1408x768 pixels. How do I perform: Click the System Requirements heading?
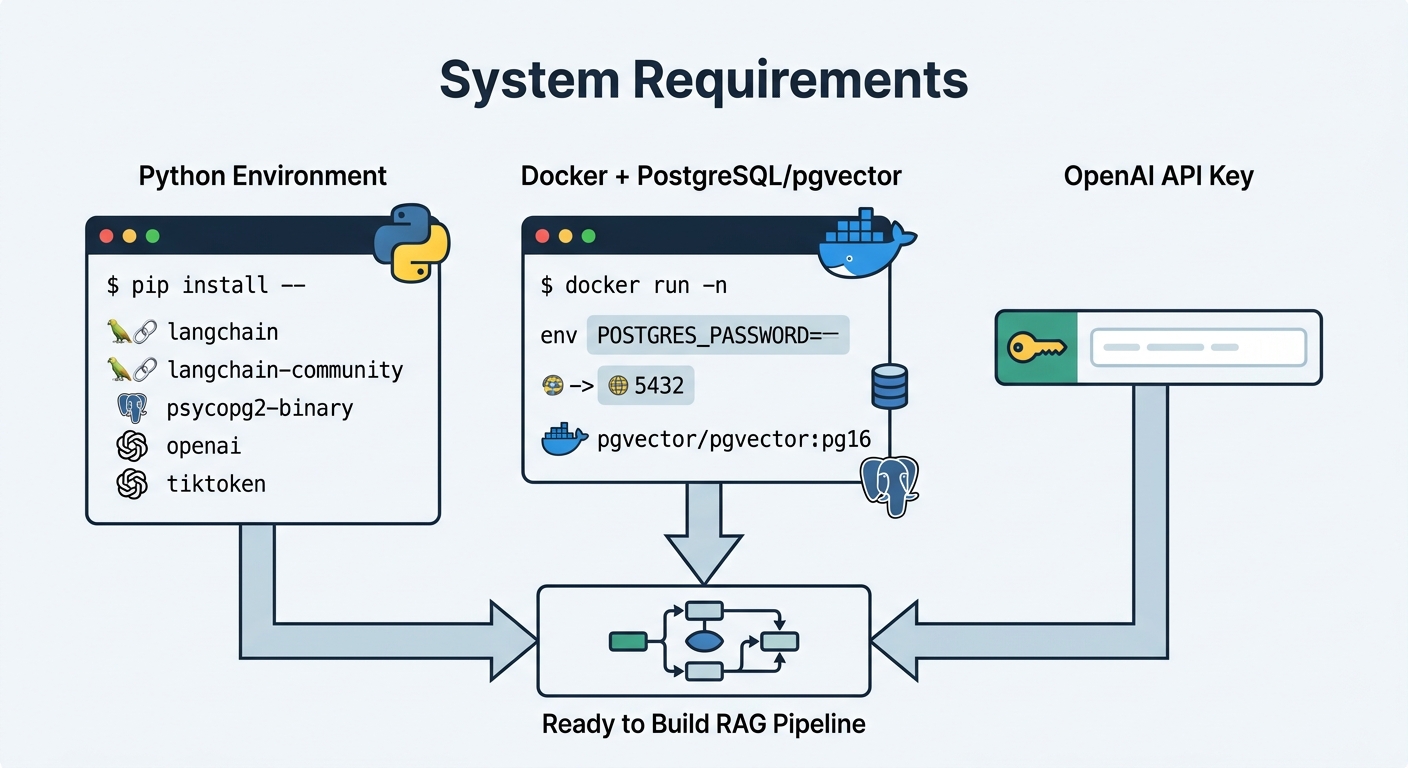[x=704, y=80]
